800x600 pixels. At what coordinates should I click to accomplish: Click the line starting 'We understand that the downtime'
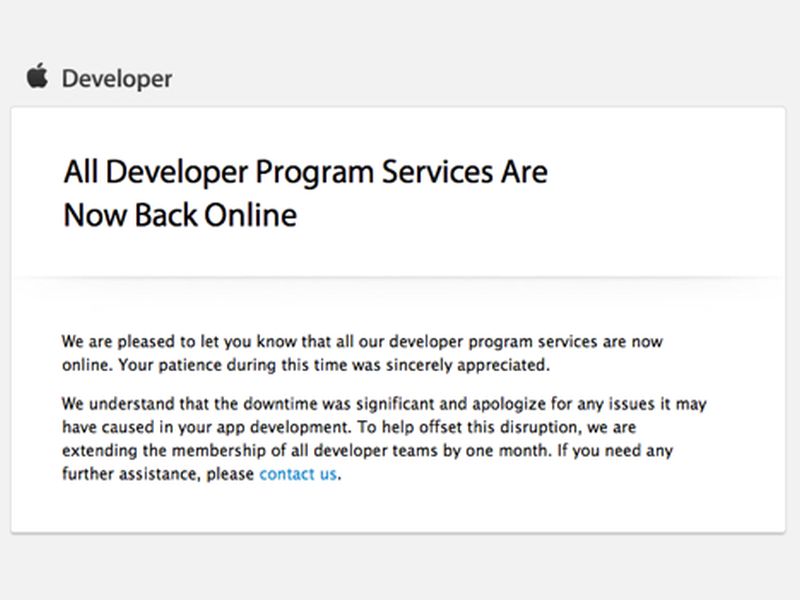click(x=384, y=404)
